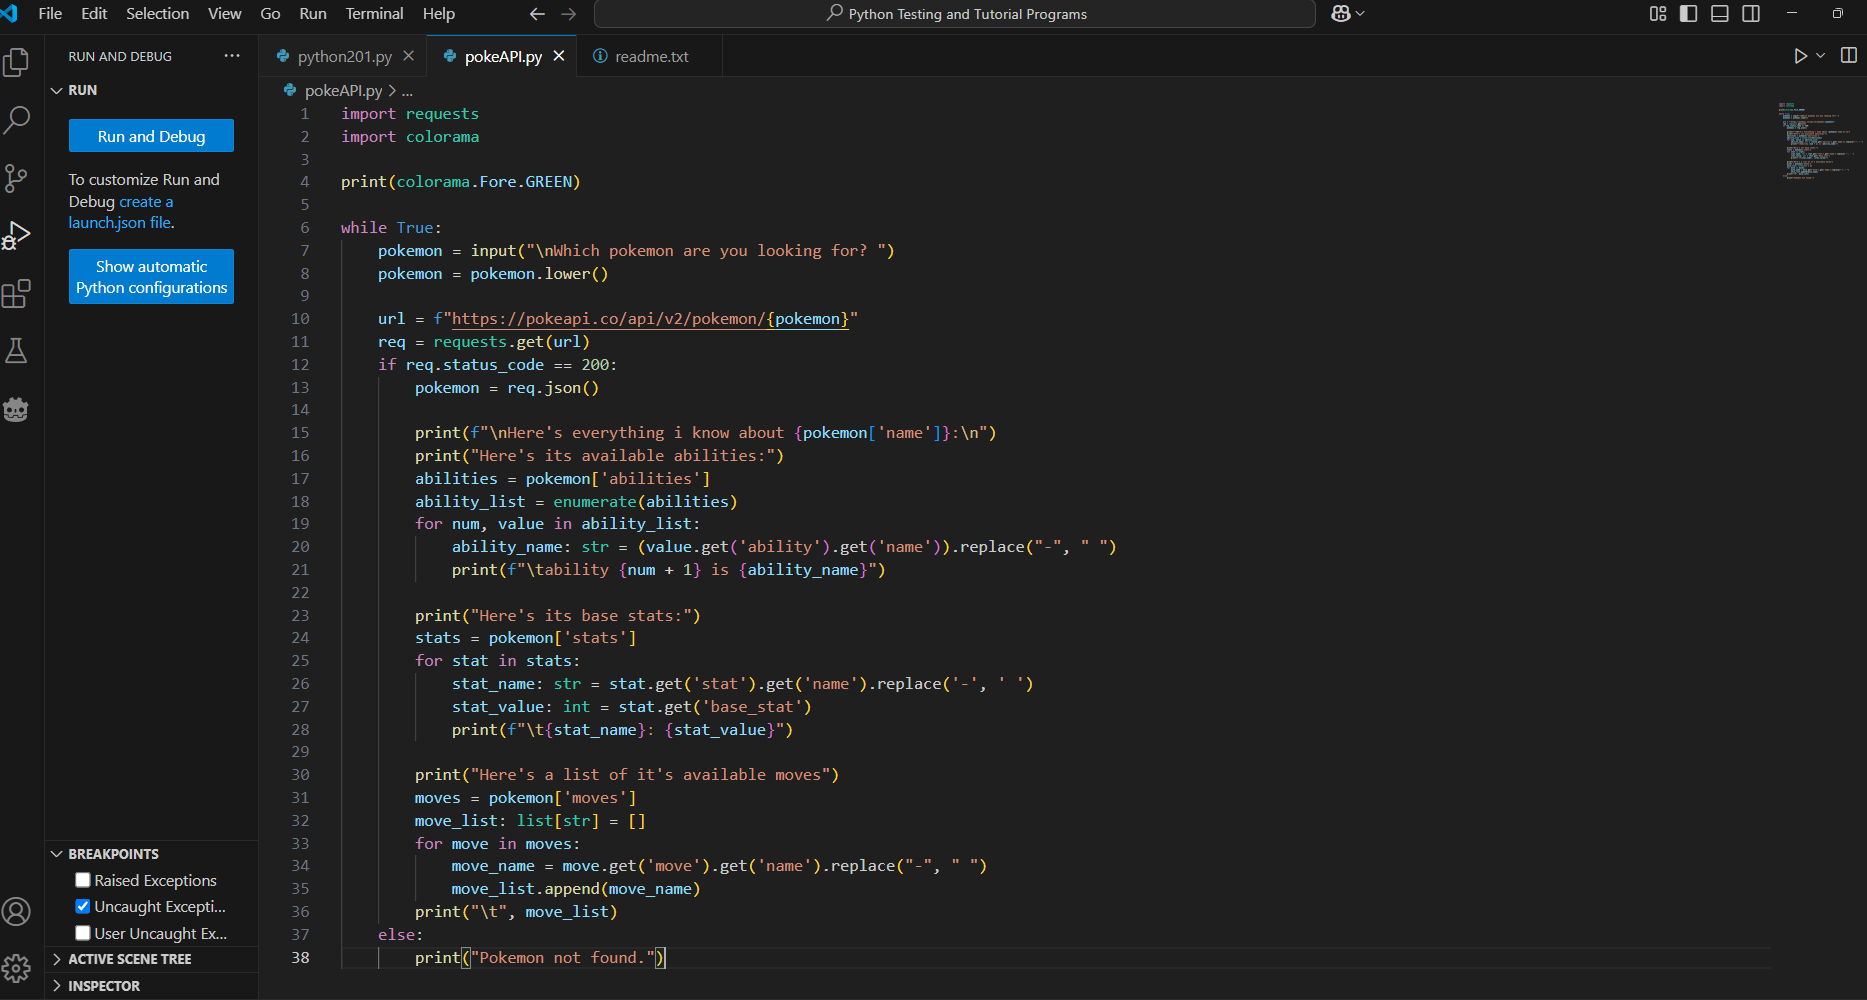Screen dimensions: 1867x1000
Task: Expand the ACTIVE SCENE TREE section
Action: 57,959
